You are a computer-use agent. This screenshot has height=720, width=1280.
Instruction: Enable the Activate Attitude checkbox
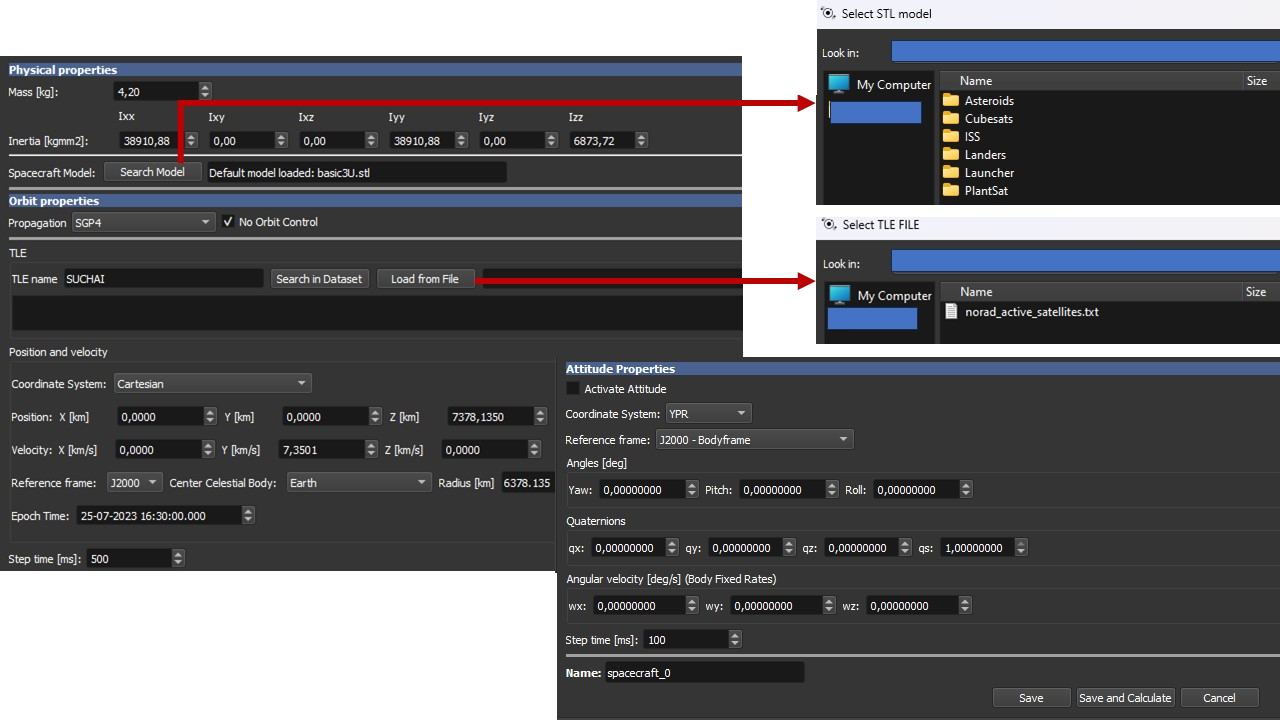573,389
